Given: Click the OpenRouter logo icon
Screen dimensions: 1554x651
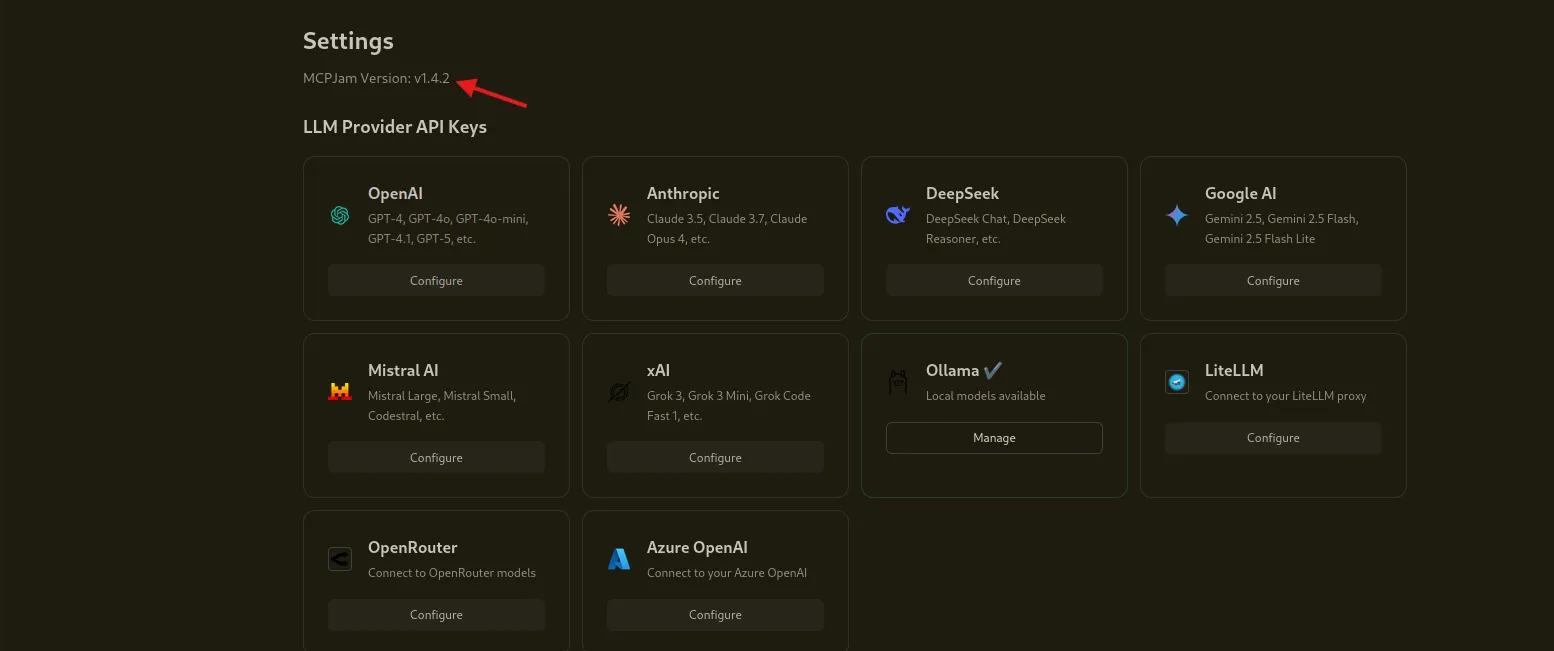Looking at the screenshot, I should click(x=340, y=559).
